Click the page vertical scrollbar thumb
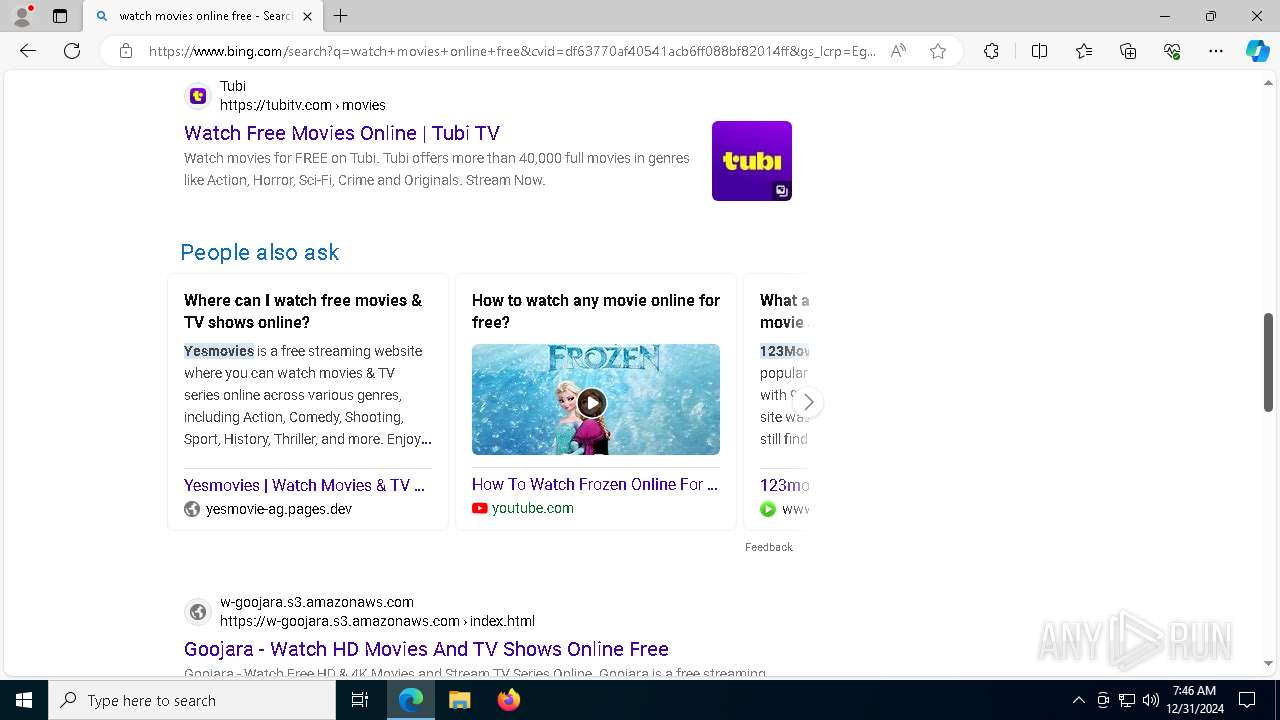Screen dimensions: 1280x720 (x=1268, y=362)
